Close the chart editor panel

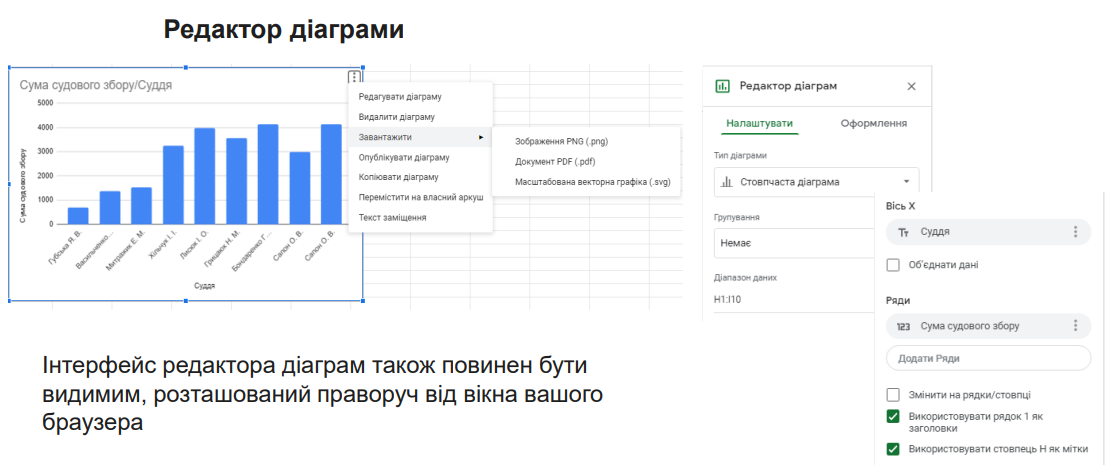coord(911,87)
